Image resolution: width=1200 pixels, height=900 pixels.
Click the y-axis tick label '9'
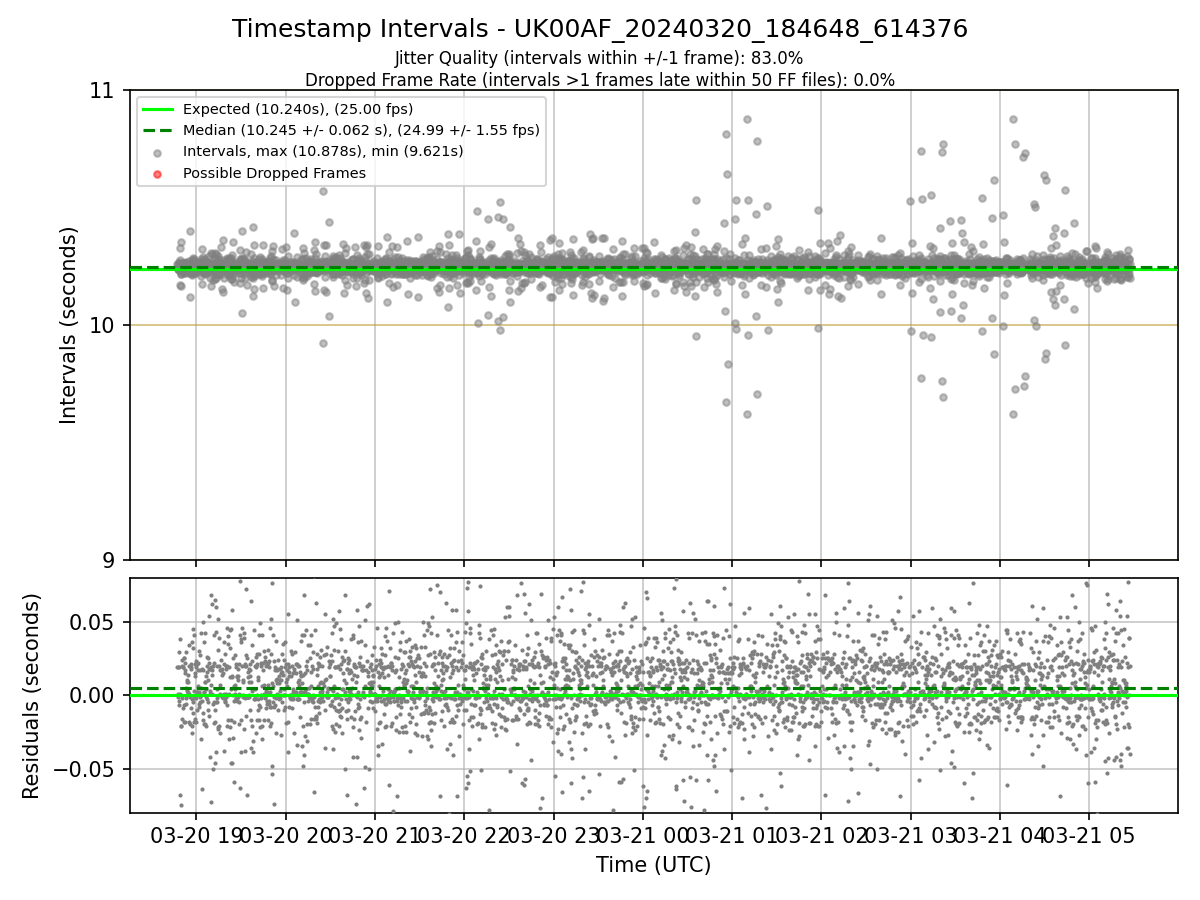(109, 560)
